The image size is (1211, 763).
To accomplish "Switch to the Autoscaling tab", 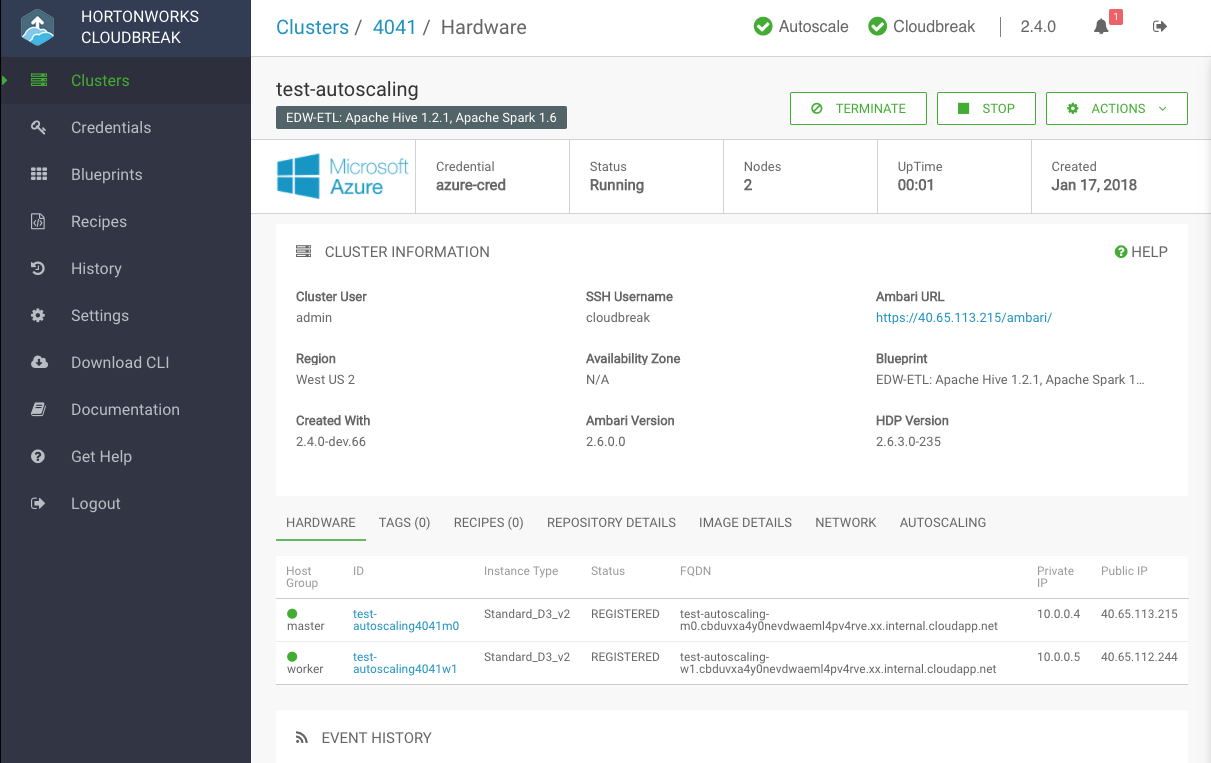I will coord(942,523).
